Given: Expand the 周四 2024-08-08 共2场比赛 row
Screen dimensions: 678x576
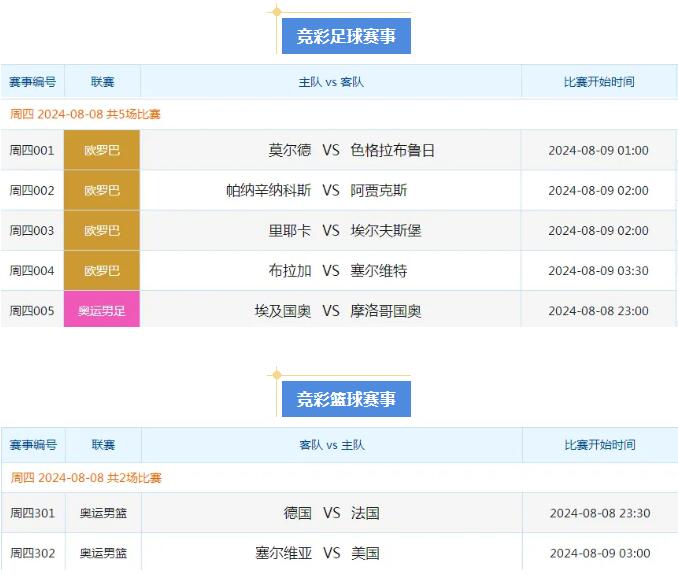Looking at the screenshot, I should coord(86,477).
